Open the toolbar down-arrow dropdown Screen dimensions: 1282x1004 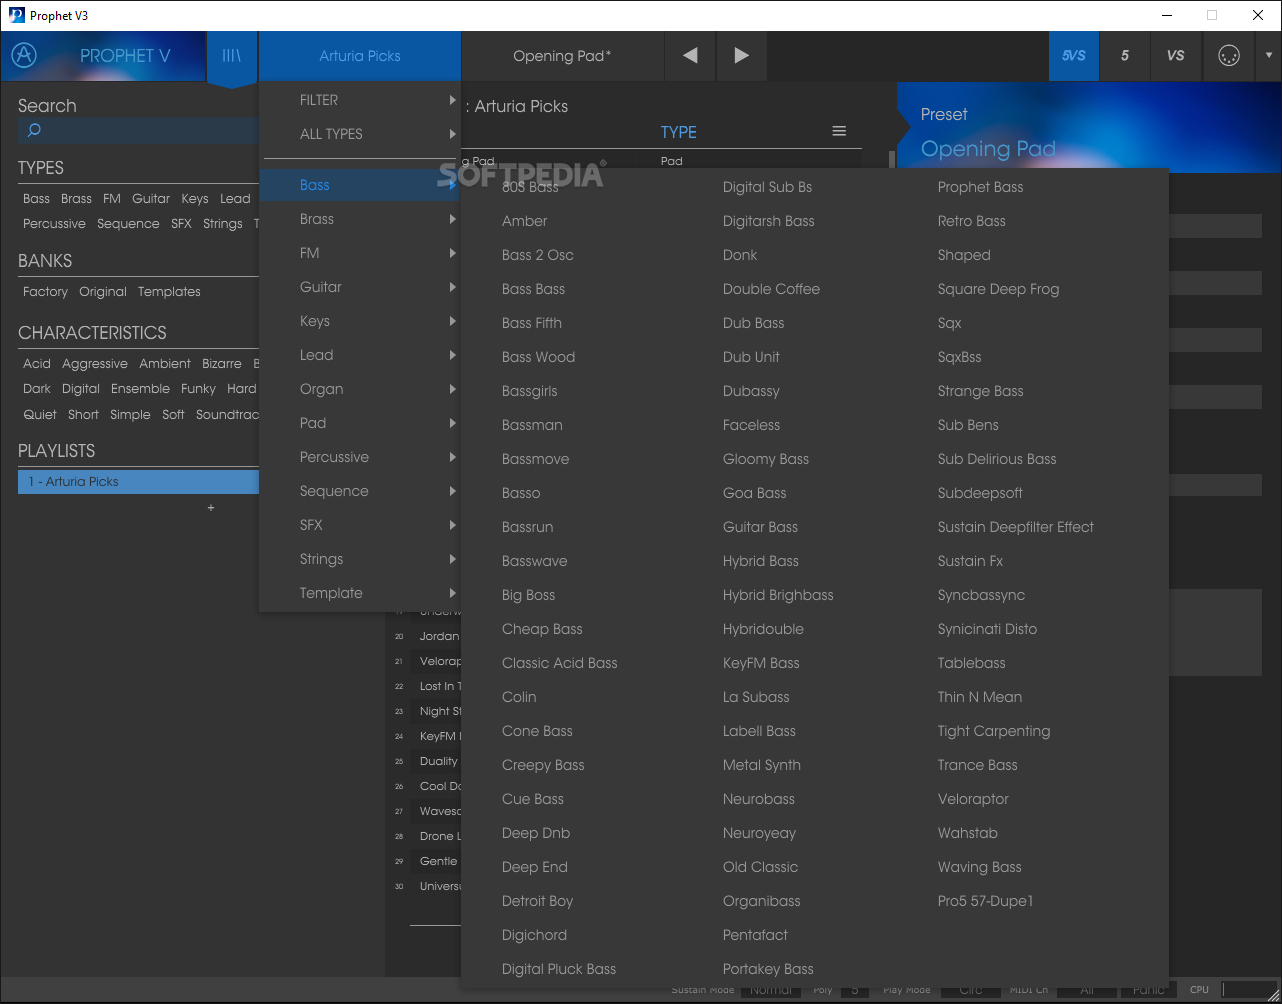click(1268, 56)
